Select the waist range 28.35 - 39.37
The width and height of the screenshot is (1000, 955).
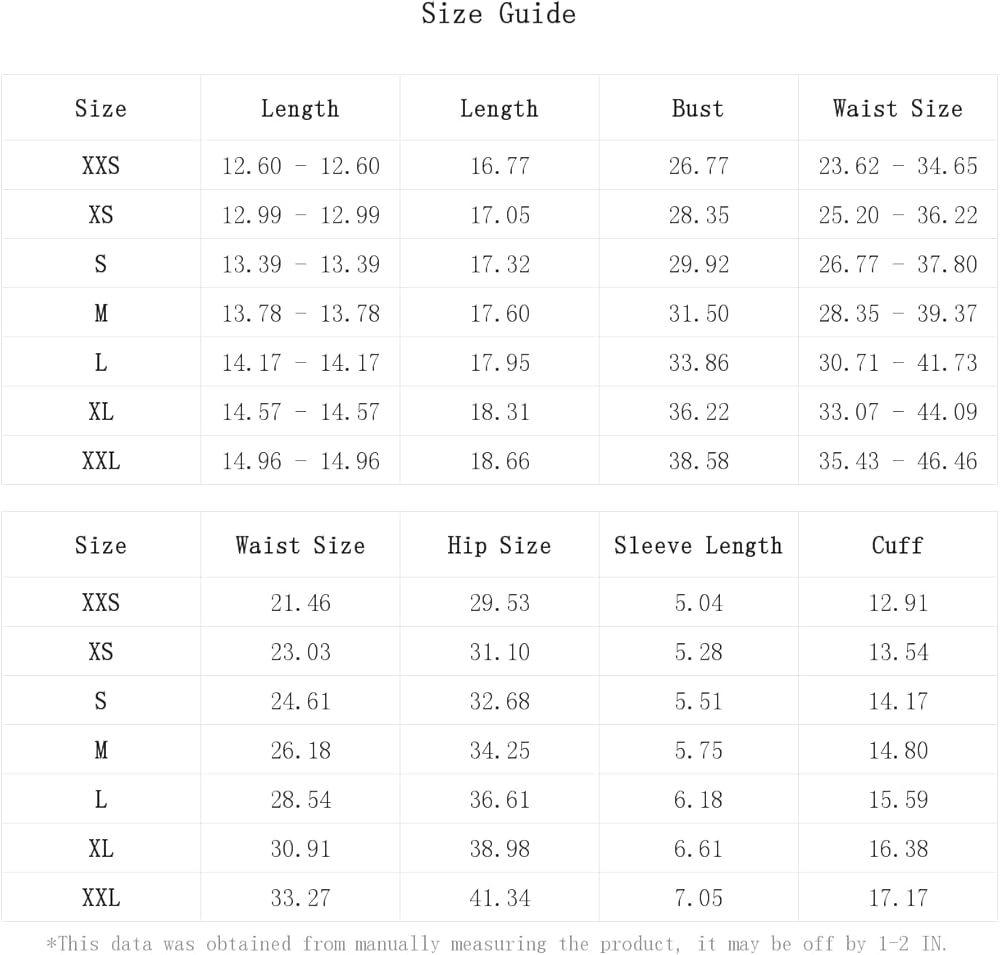[897, 314]
